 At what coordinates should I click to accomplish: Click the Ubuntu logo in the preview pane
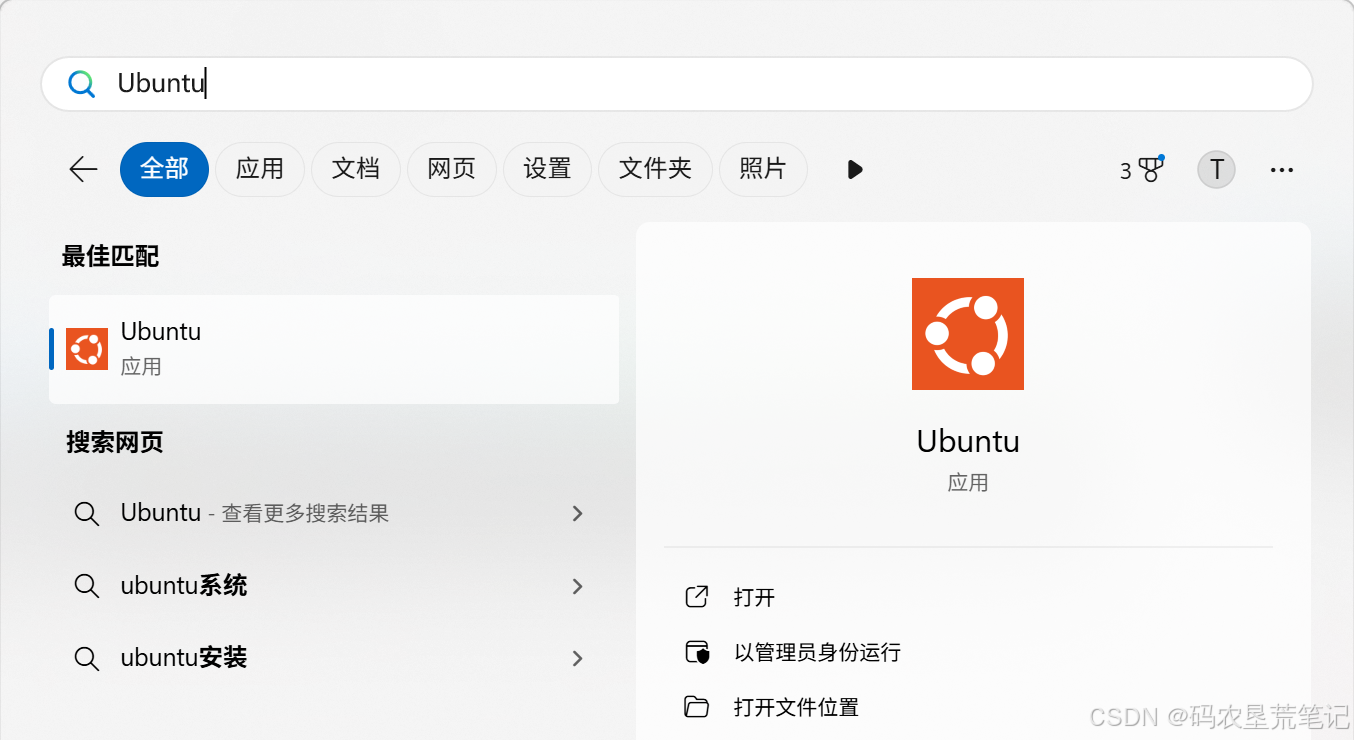pos(967,333)
